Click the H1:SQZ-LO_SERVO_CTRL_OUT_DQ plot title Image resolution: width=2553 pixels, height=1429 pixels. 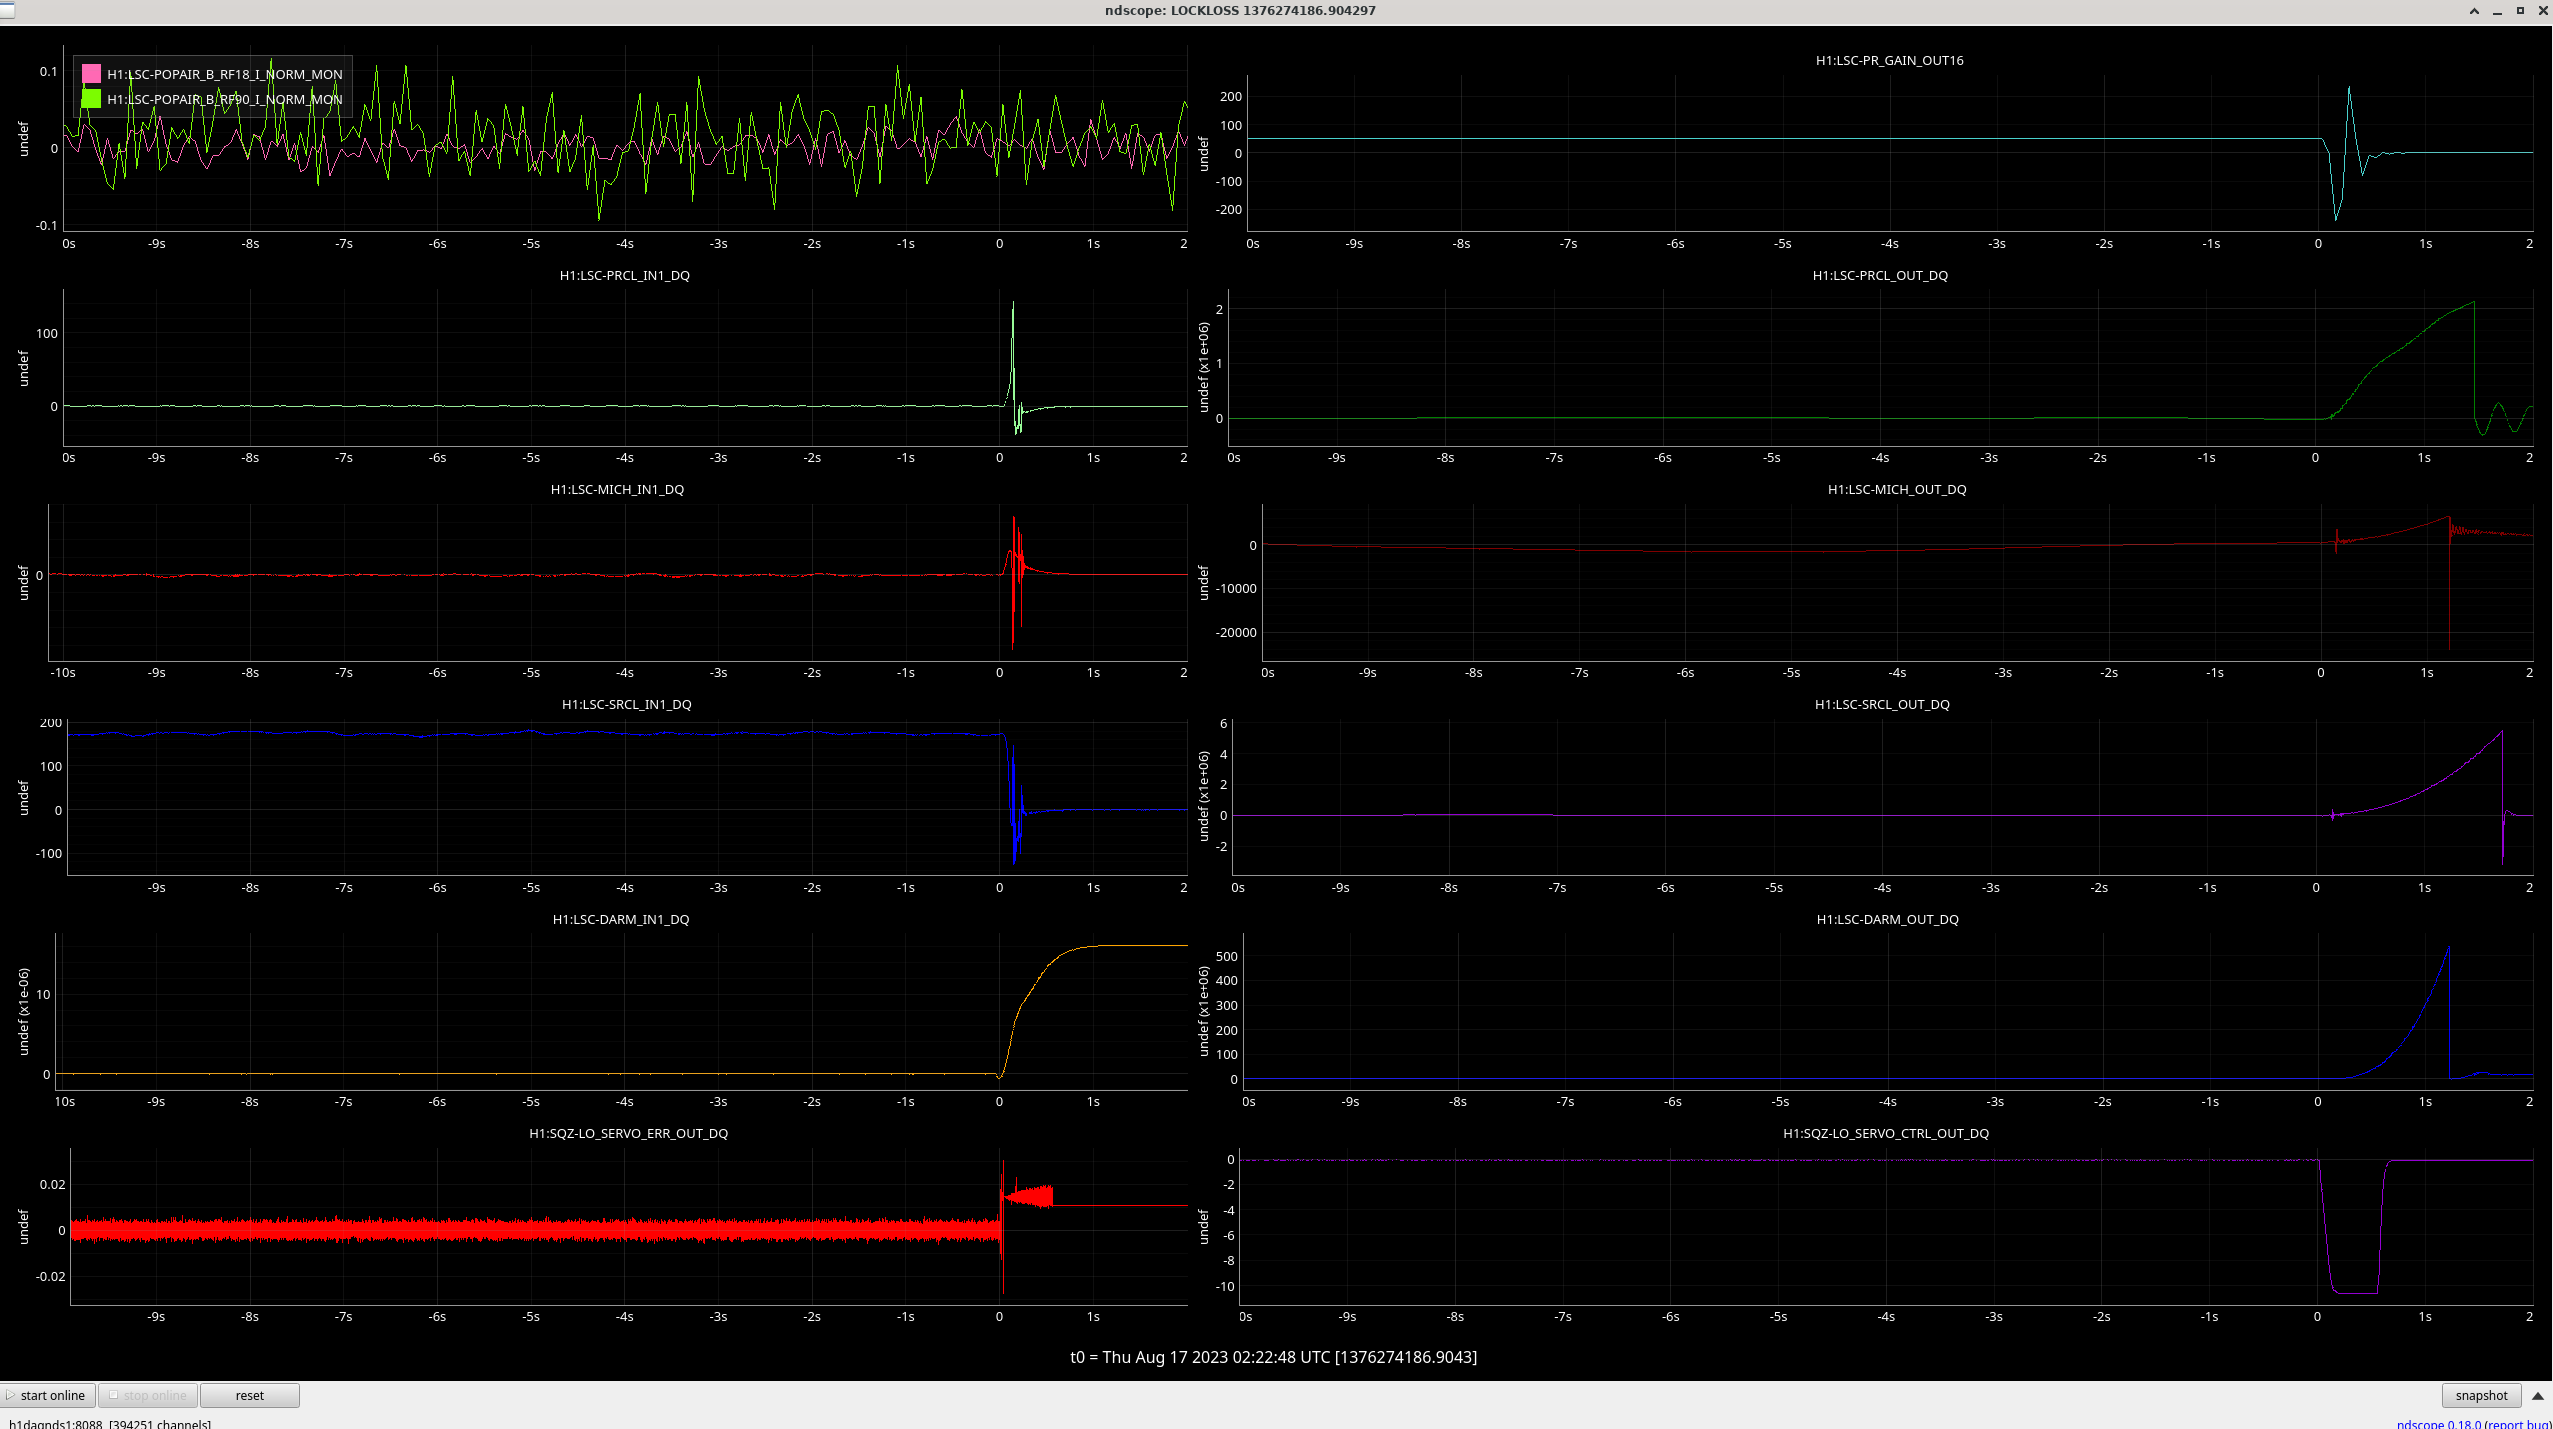(1886, 1133)
